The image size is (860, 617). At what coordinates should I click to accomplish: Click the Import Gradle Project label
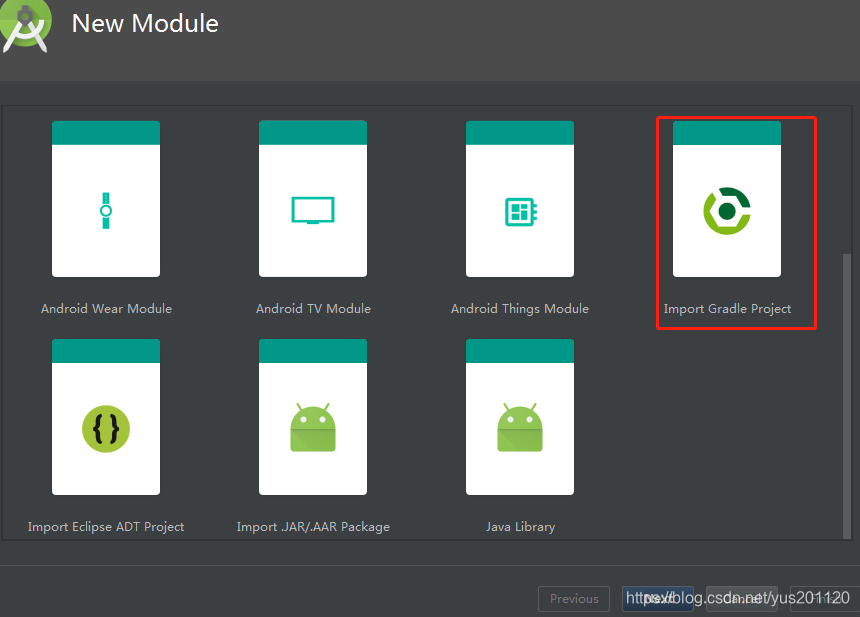pyautogui.click(x=727, y=309)
